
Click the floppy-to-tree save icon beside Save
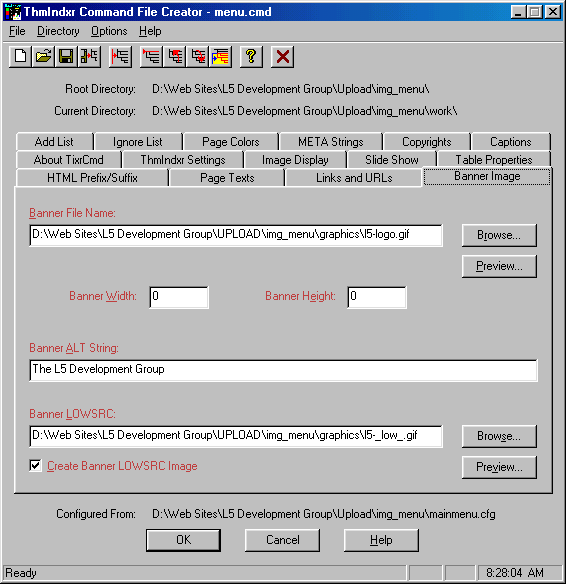(x=89, y=57)
